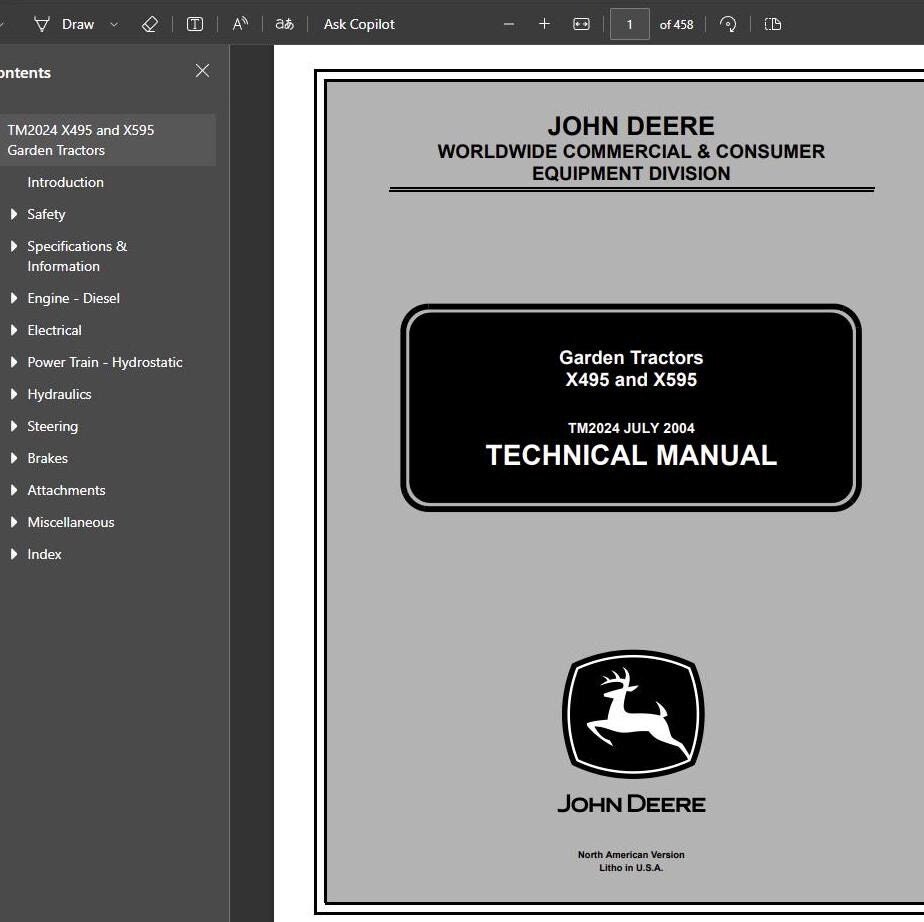Open Ask Copilot
This screenshot has width=924, height=922.
click(358, 24)
